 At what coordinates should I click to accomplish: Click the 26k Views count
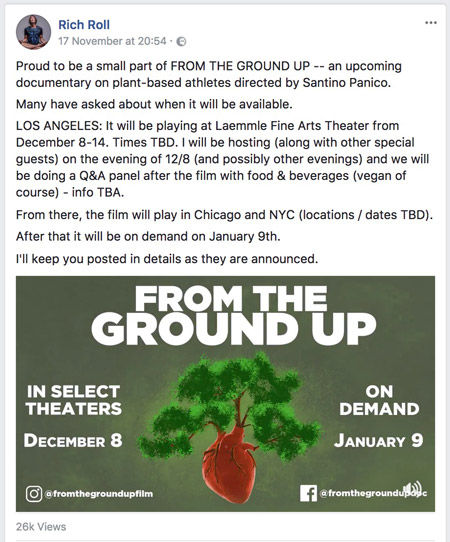coord(41,527)
